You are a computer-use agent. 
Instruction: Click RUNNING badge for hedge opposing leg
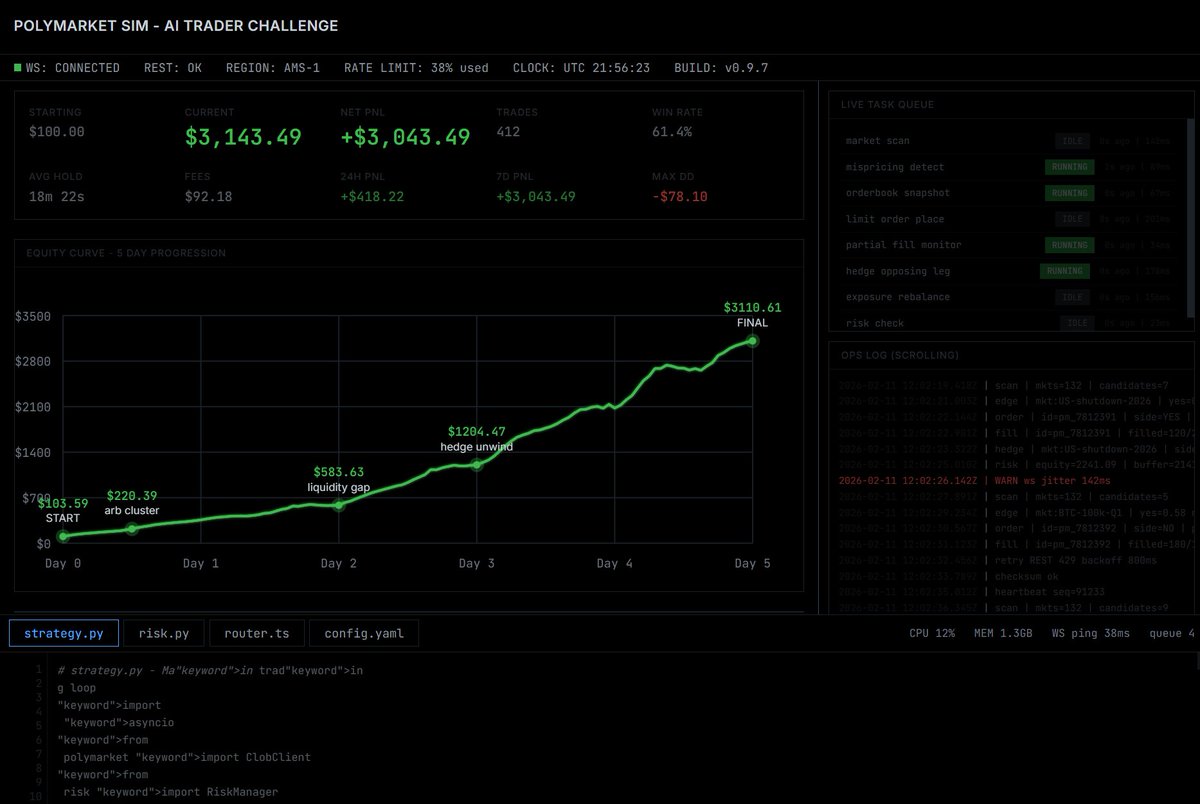pyautogui.click(x=1064, y=271)
